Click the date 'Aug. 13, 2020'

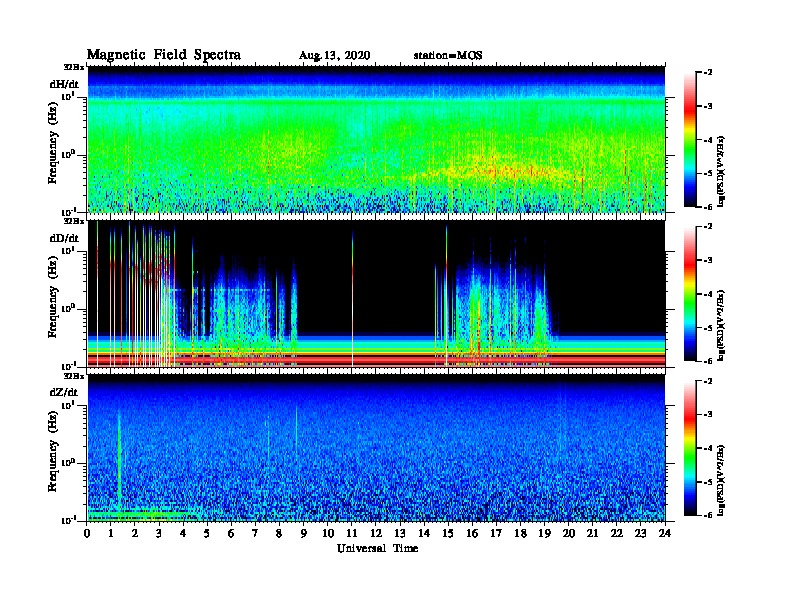point(334,56)
